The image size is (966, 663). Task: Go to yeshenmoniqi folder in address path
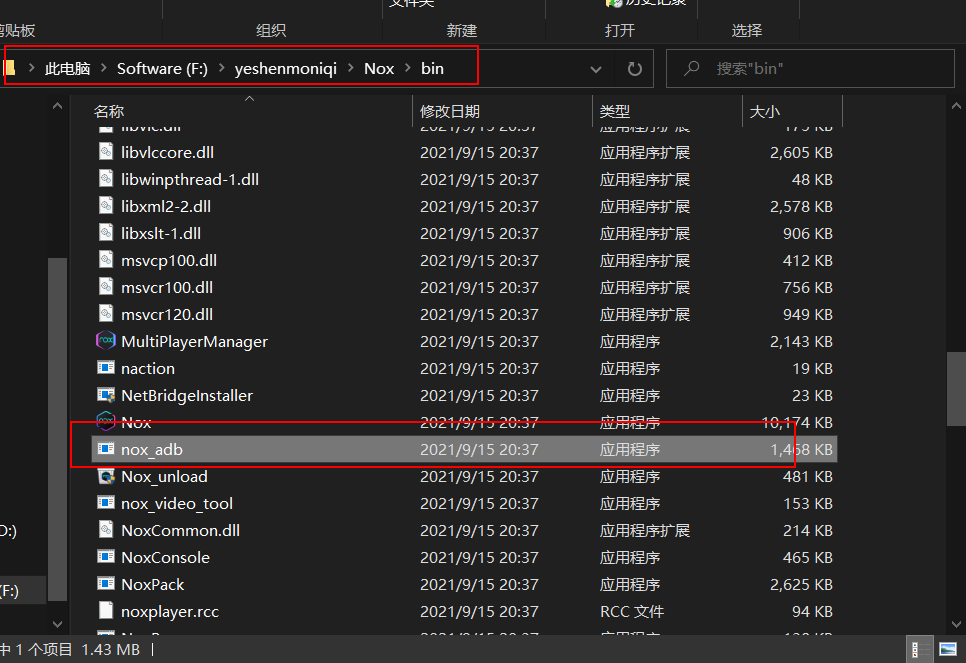click(286, 68)
